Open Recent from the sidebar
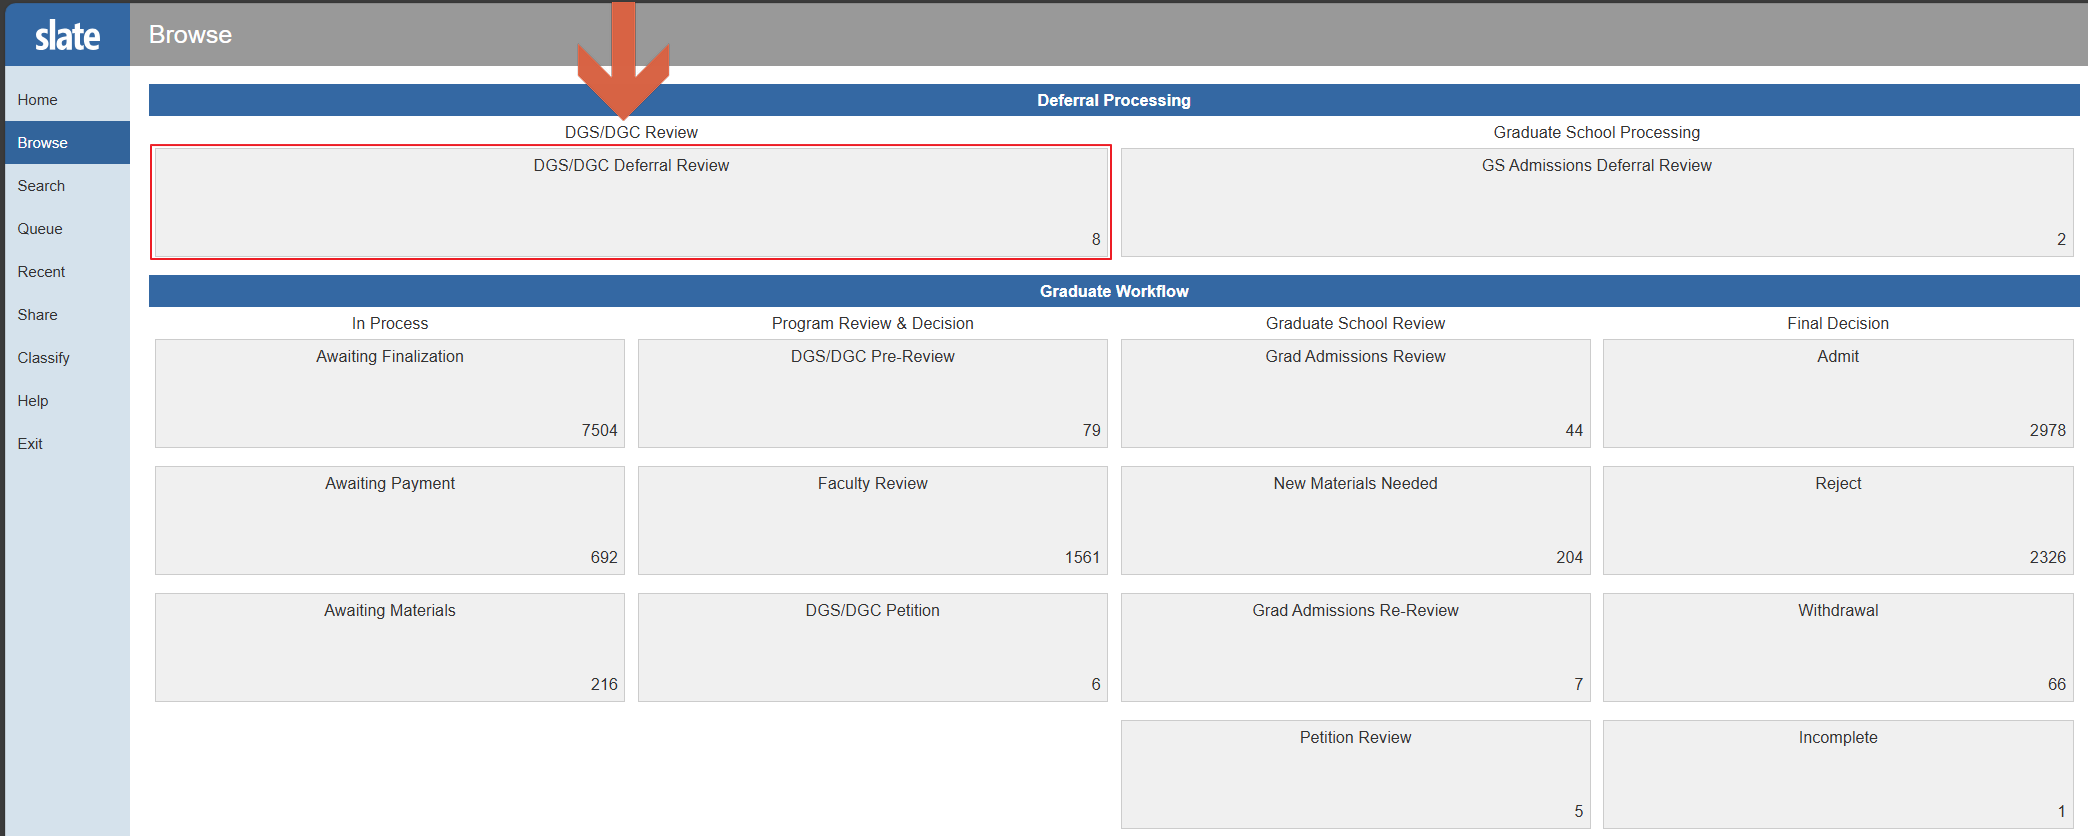 (x=41, y=272)
